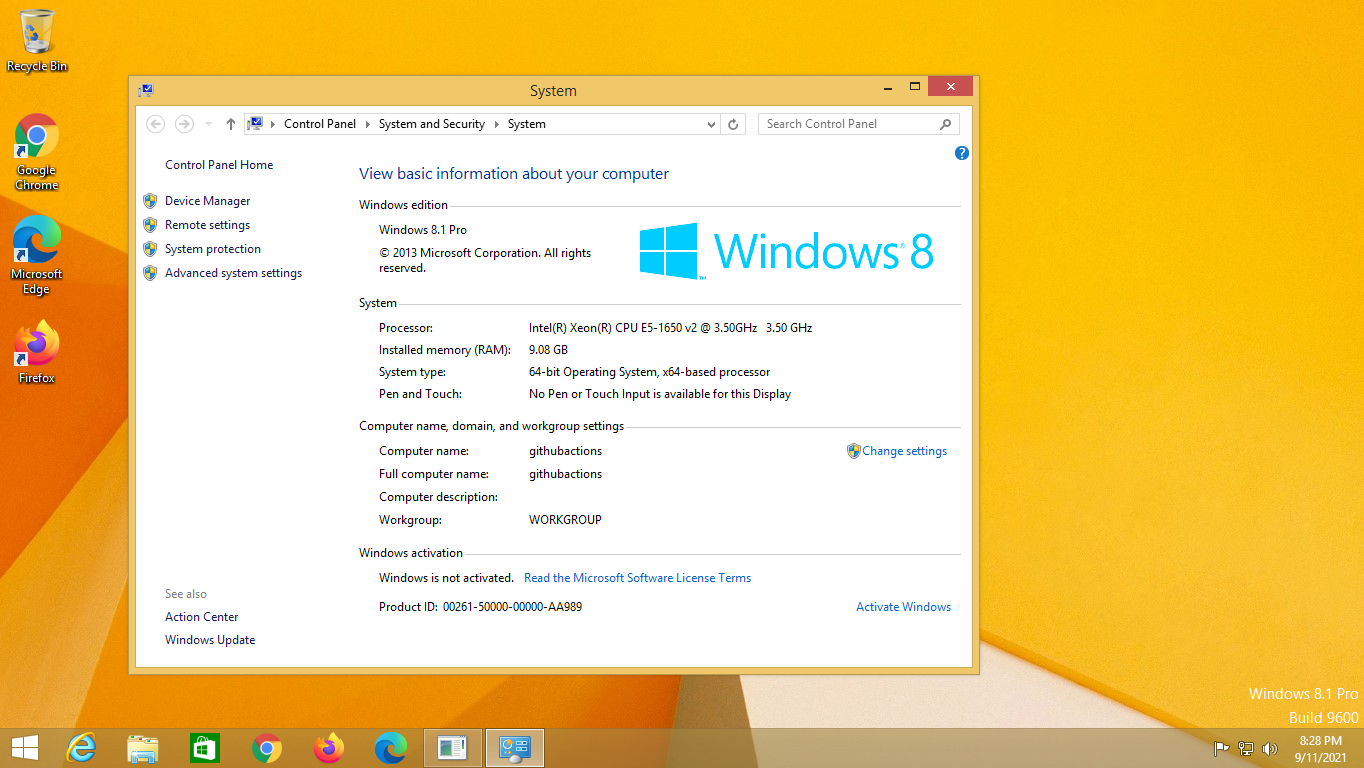Open Advanced system settings

233,273
